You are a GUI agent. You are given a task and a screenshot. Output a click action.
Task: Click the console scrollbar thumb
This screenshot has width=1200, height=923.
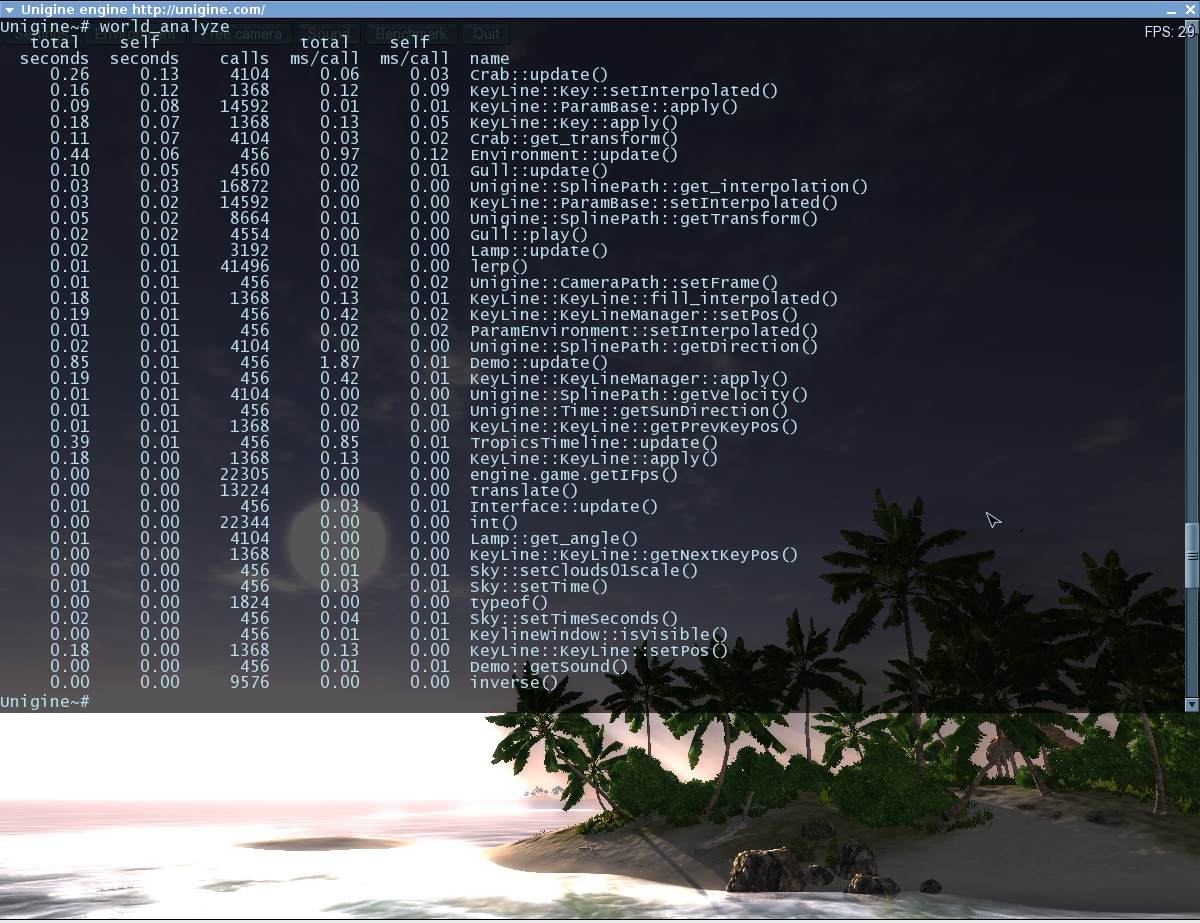(x=1191, y=555)
